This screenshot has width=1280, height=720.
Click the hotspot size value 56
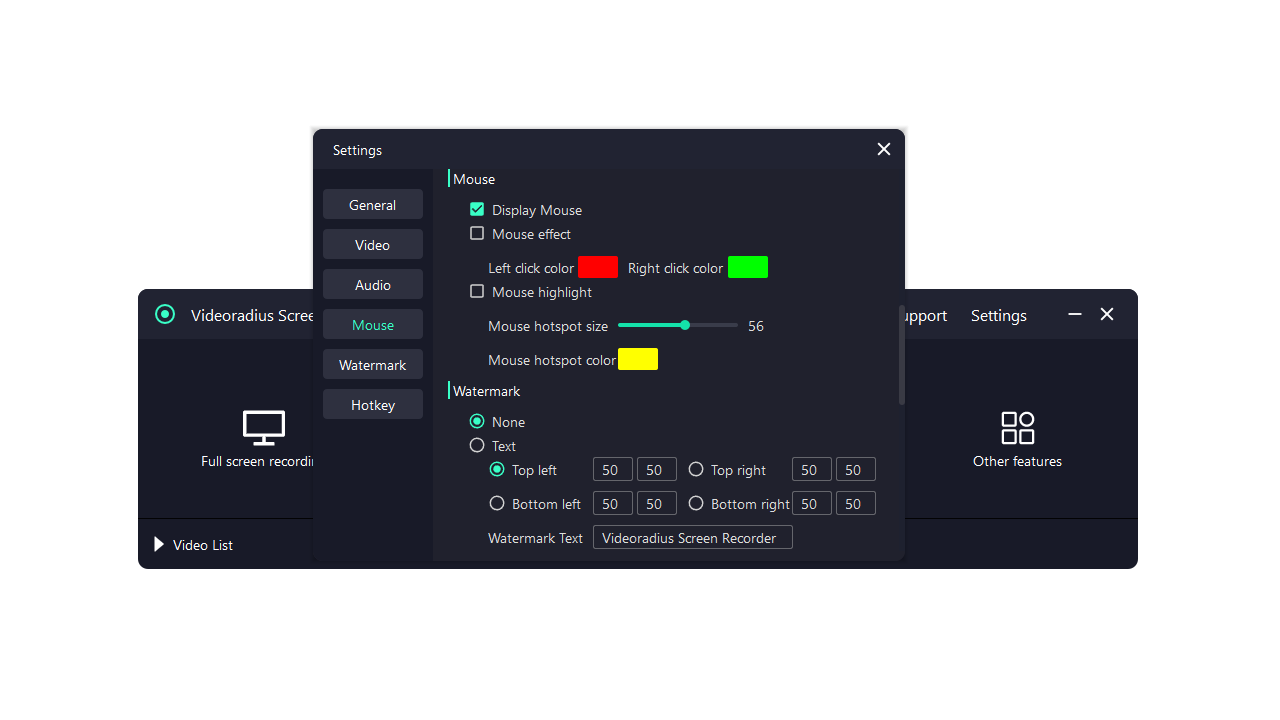click(x=756, y=326)
